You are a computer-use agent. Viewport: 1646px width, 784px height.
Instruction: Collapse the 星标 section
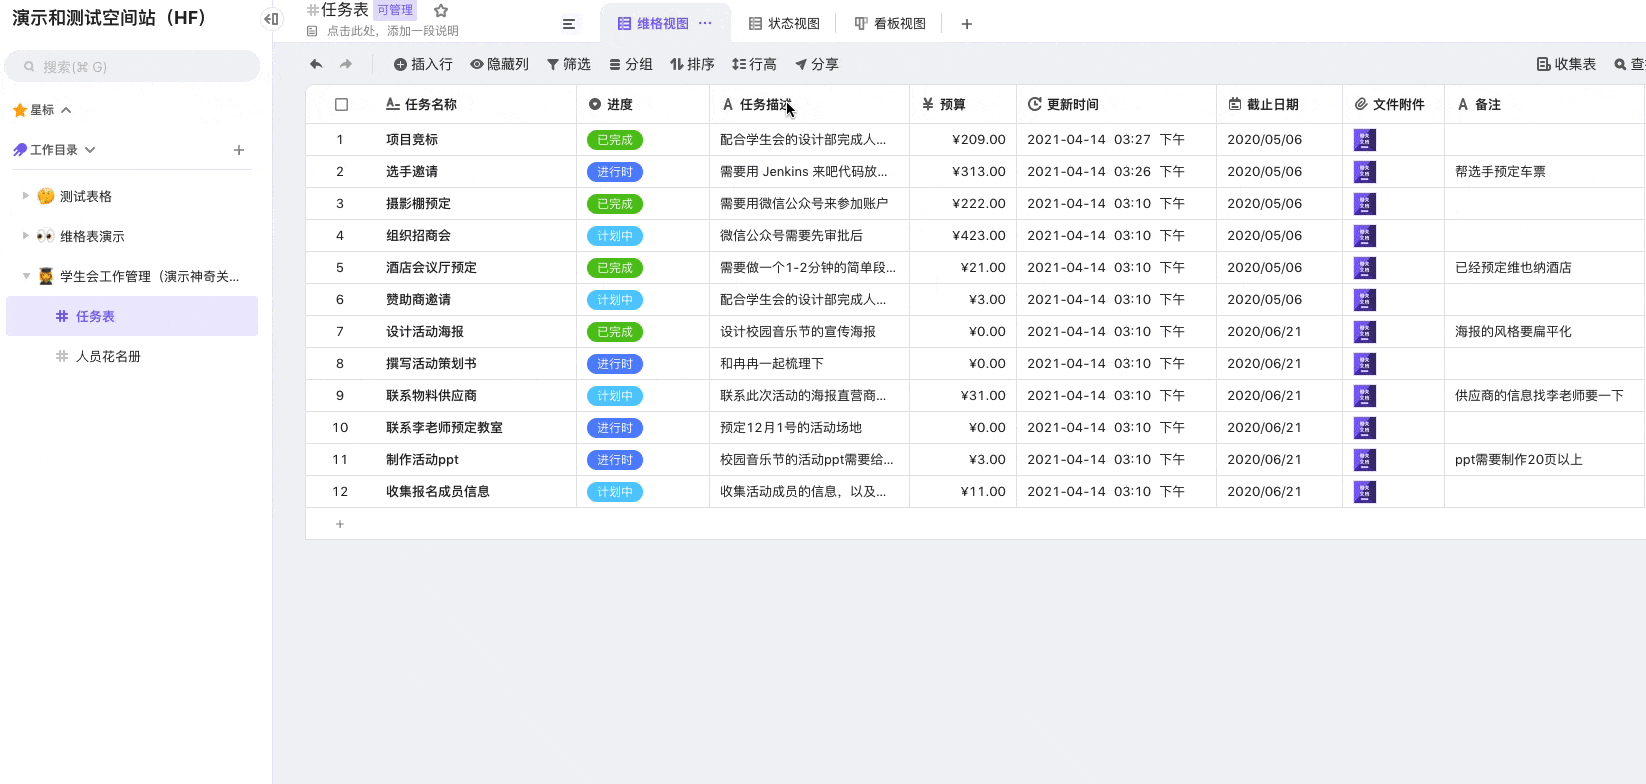[x=66, y=110]
